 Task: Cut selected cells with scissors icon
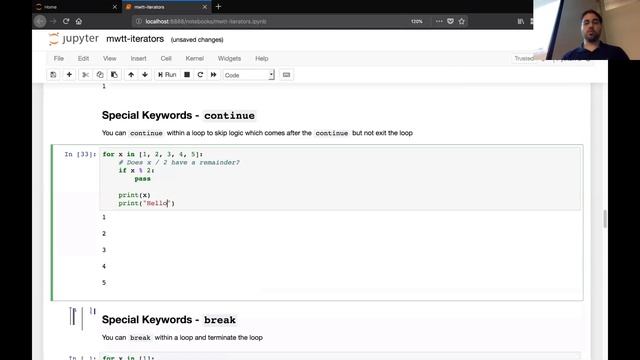click(x=85, y=75)
